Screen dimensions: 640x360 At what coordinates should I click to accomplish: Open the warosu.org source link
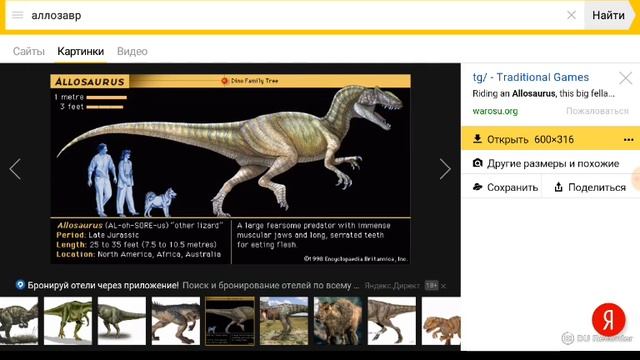[x=495, y=111]
